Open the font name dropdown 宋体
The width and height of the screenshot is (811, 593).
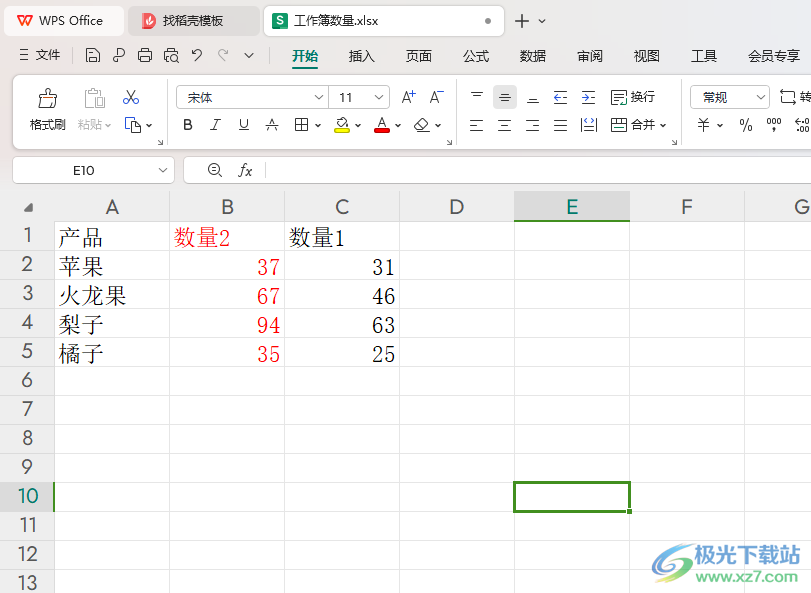319,97
